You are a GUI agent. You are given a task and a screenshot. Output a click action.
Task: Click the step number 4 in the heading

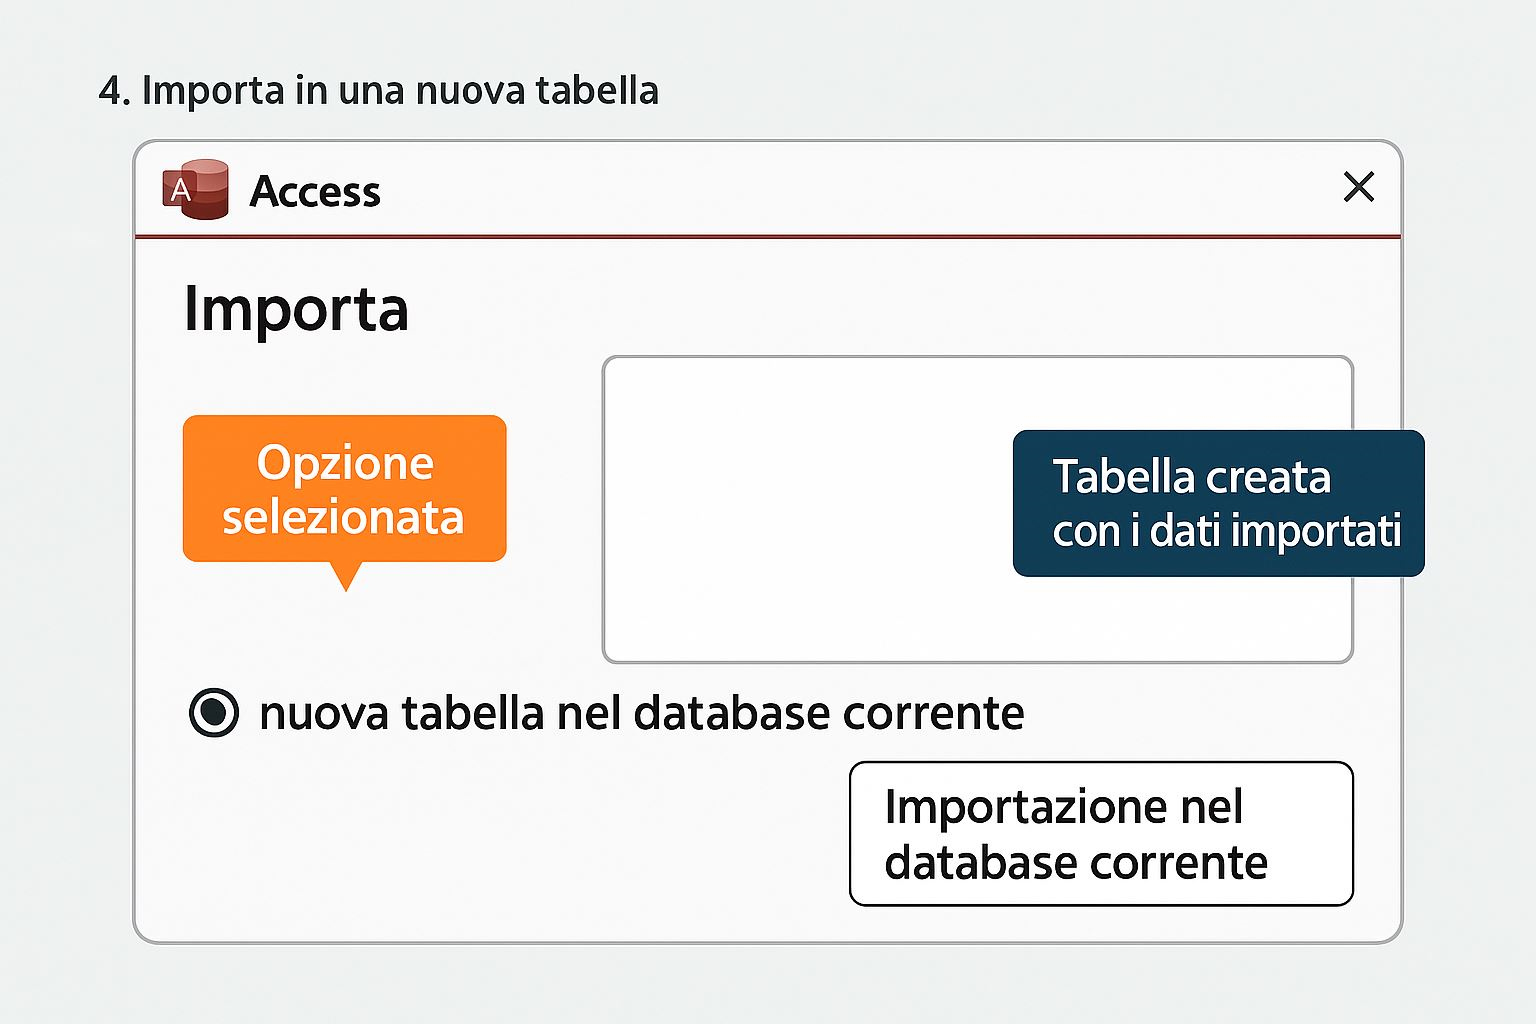tap(112, 91)
